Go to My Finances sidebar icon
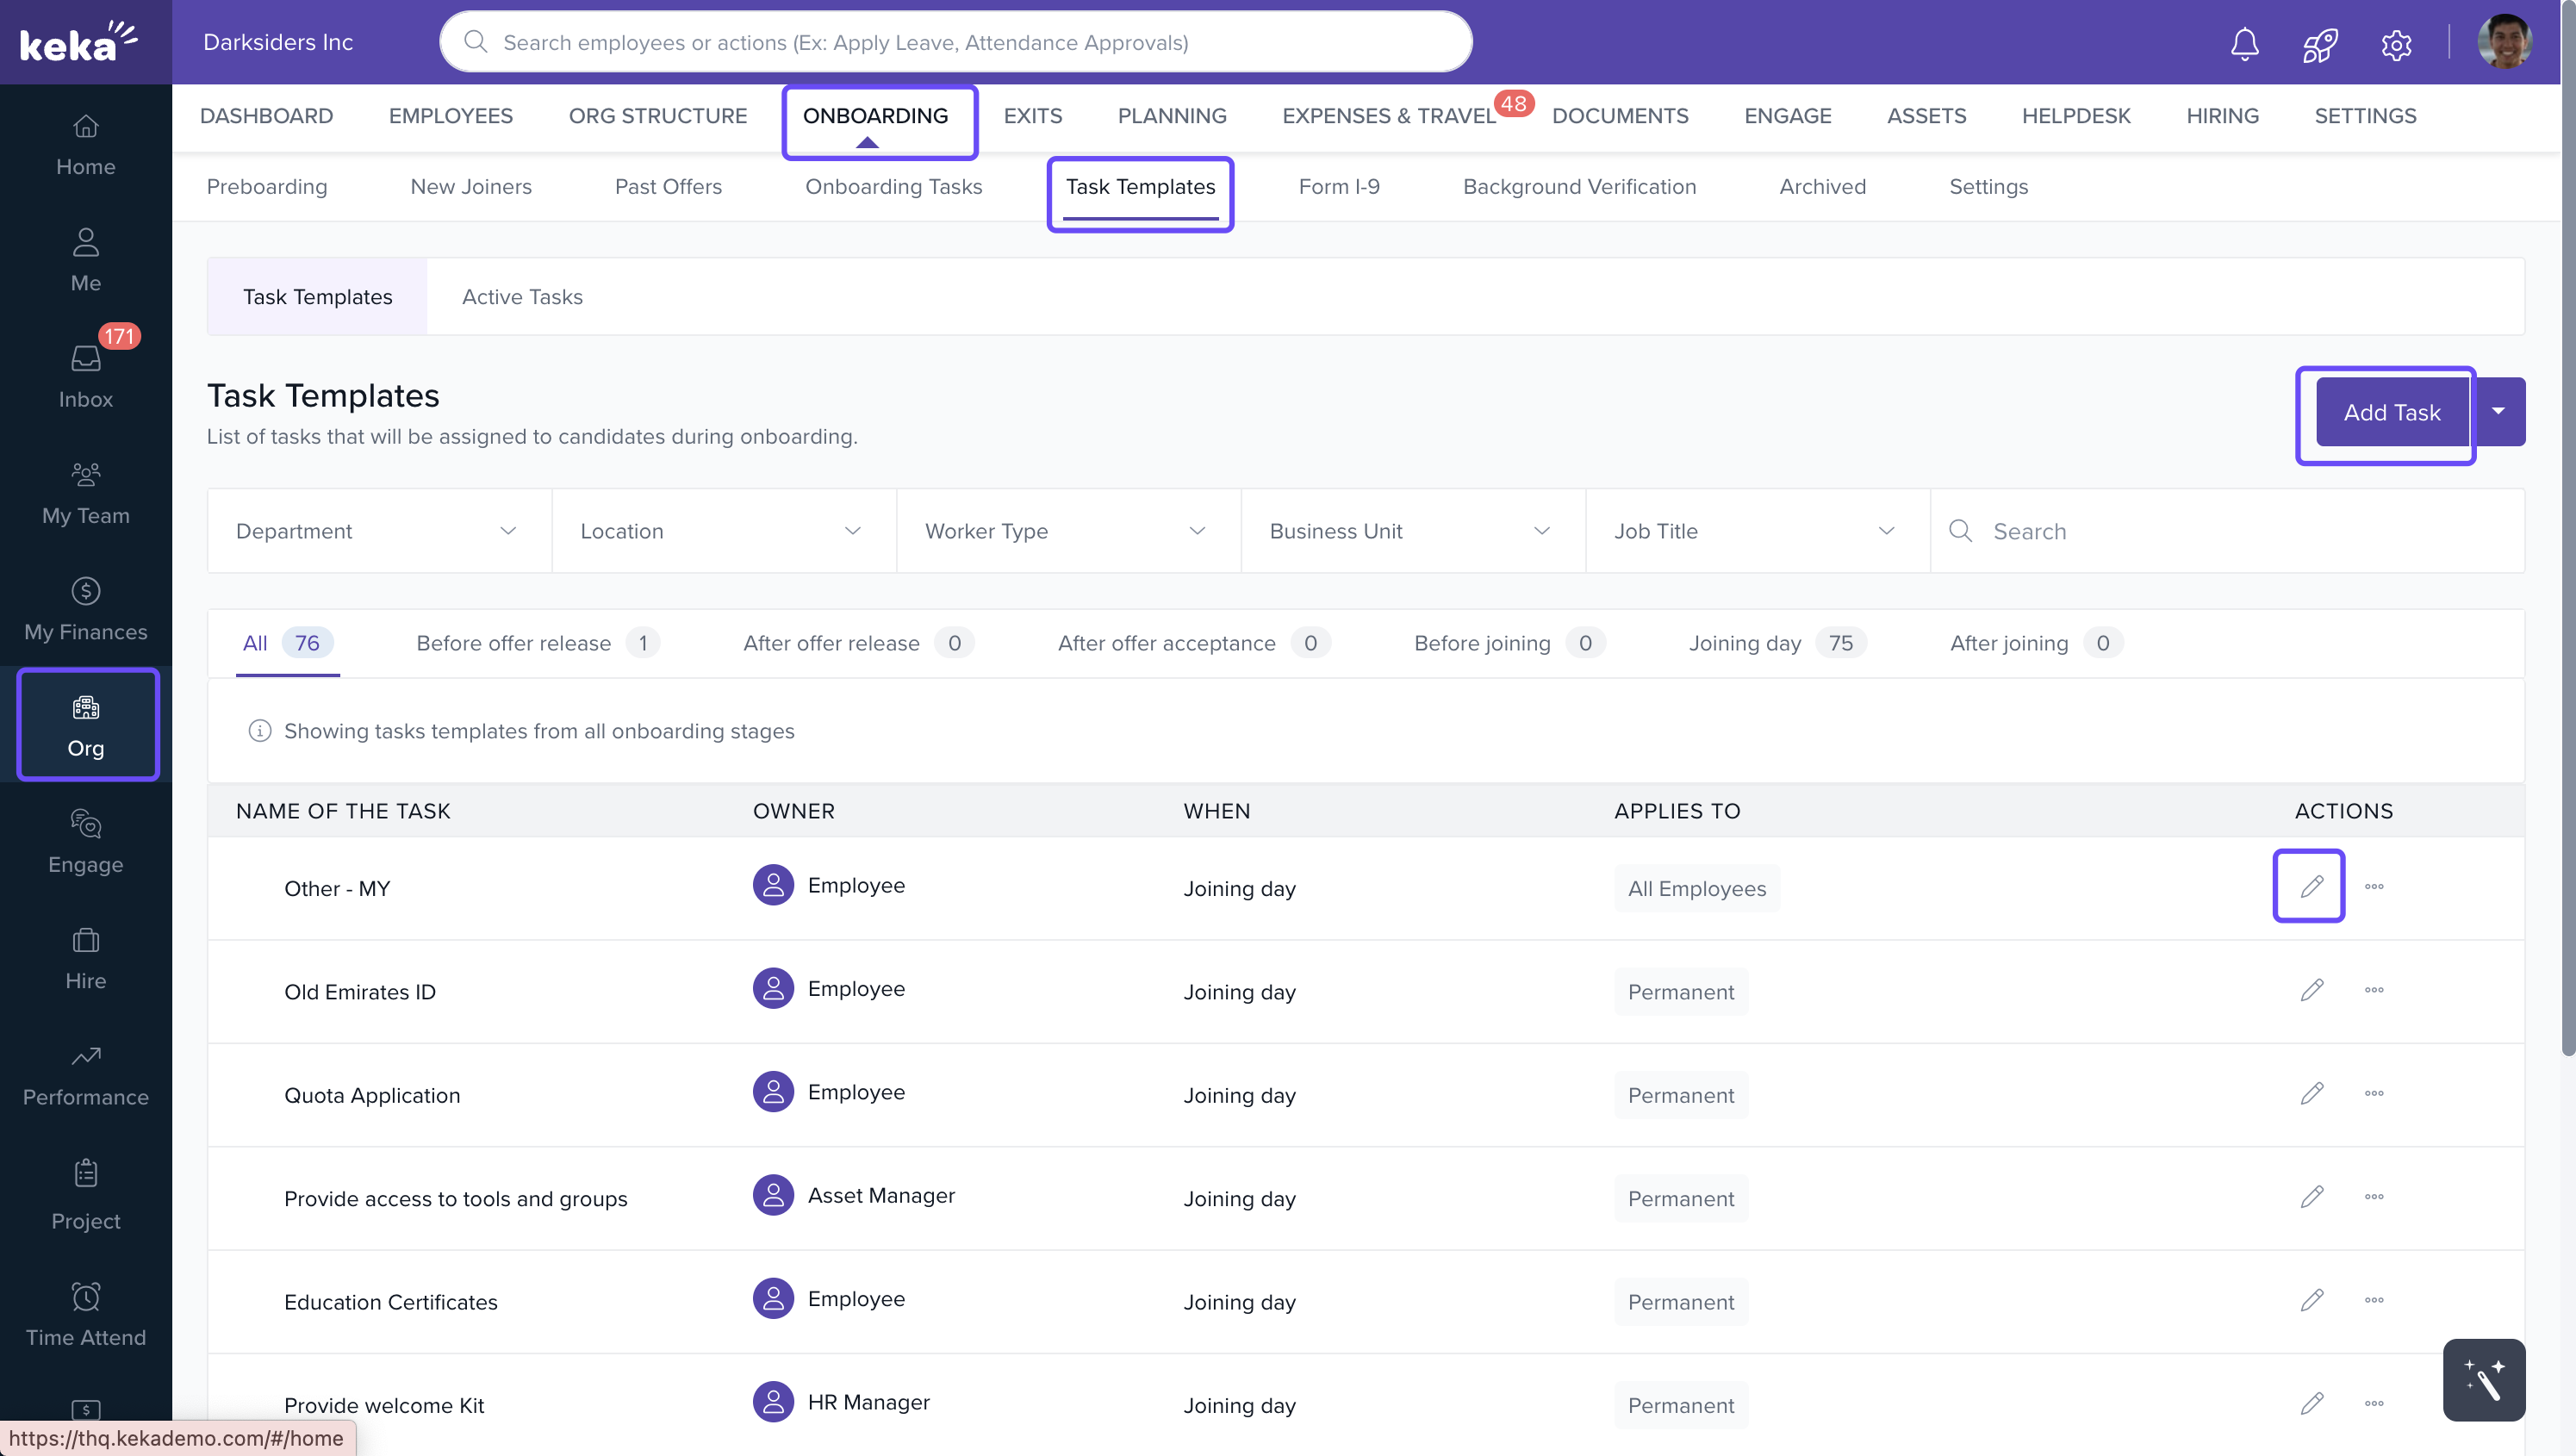 tap(86, 608)
